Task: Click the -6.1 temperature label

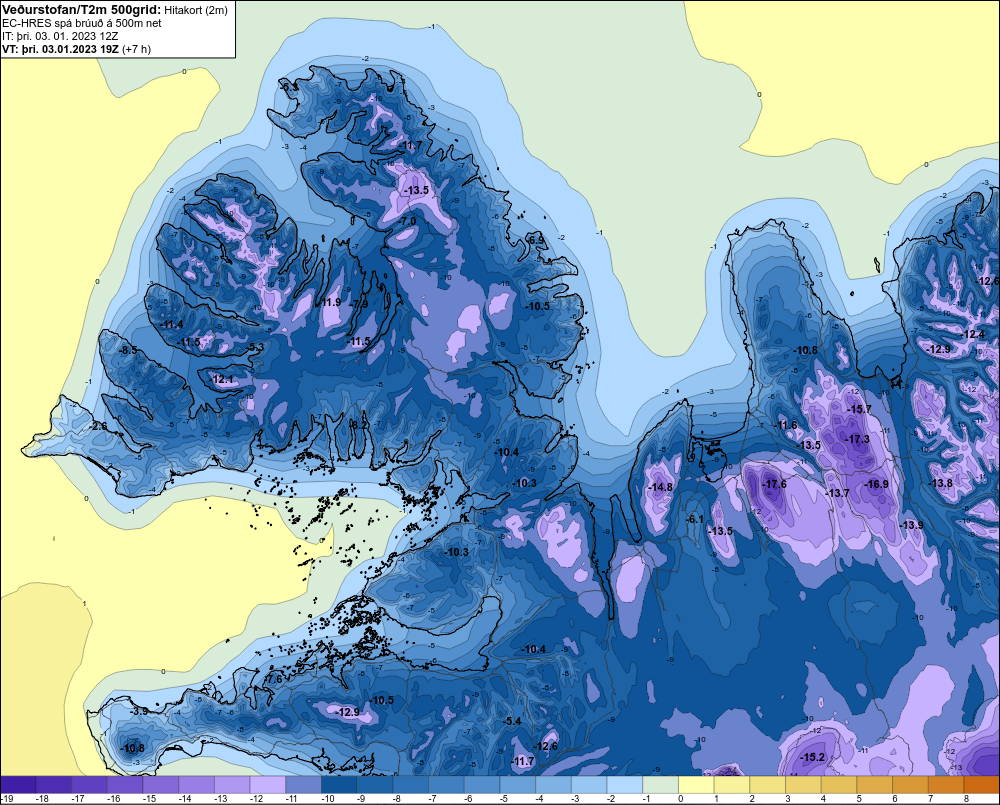Action: pyautogui.click(x=695, y=519)
